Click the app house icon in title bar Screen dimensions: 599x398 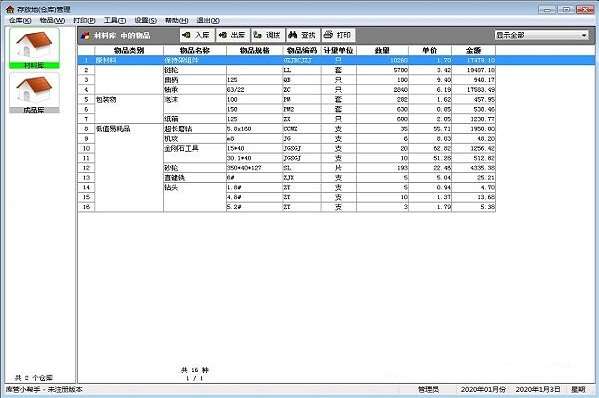10,9
